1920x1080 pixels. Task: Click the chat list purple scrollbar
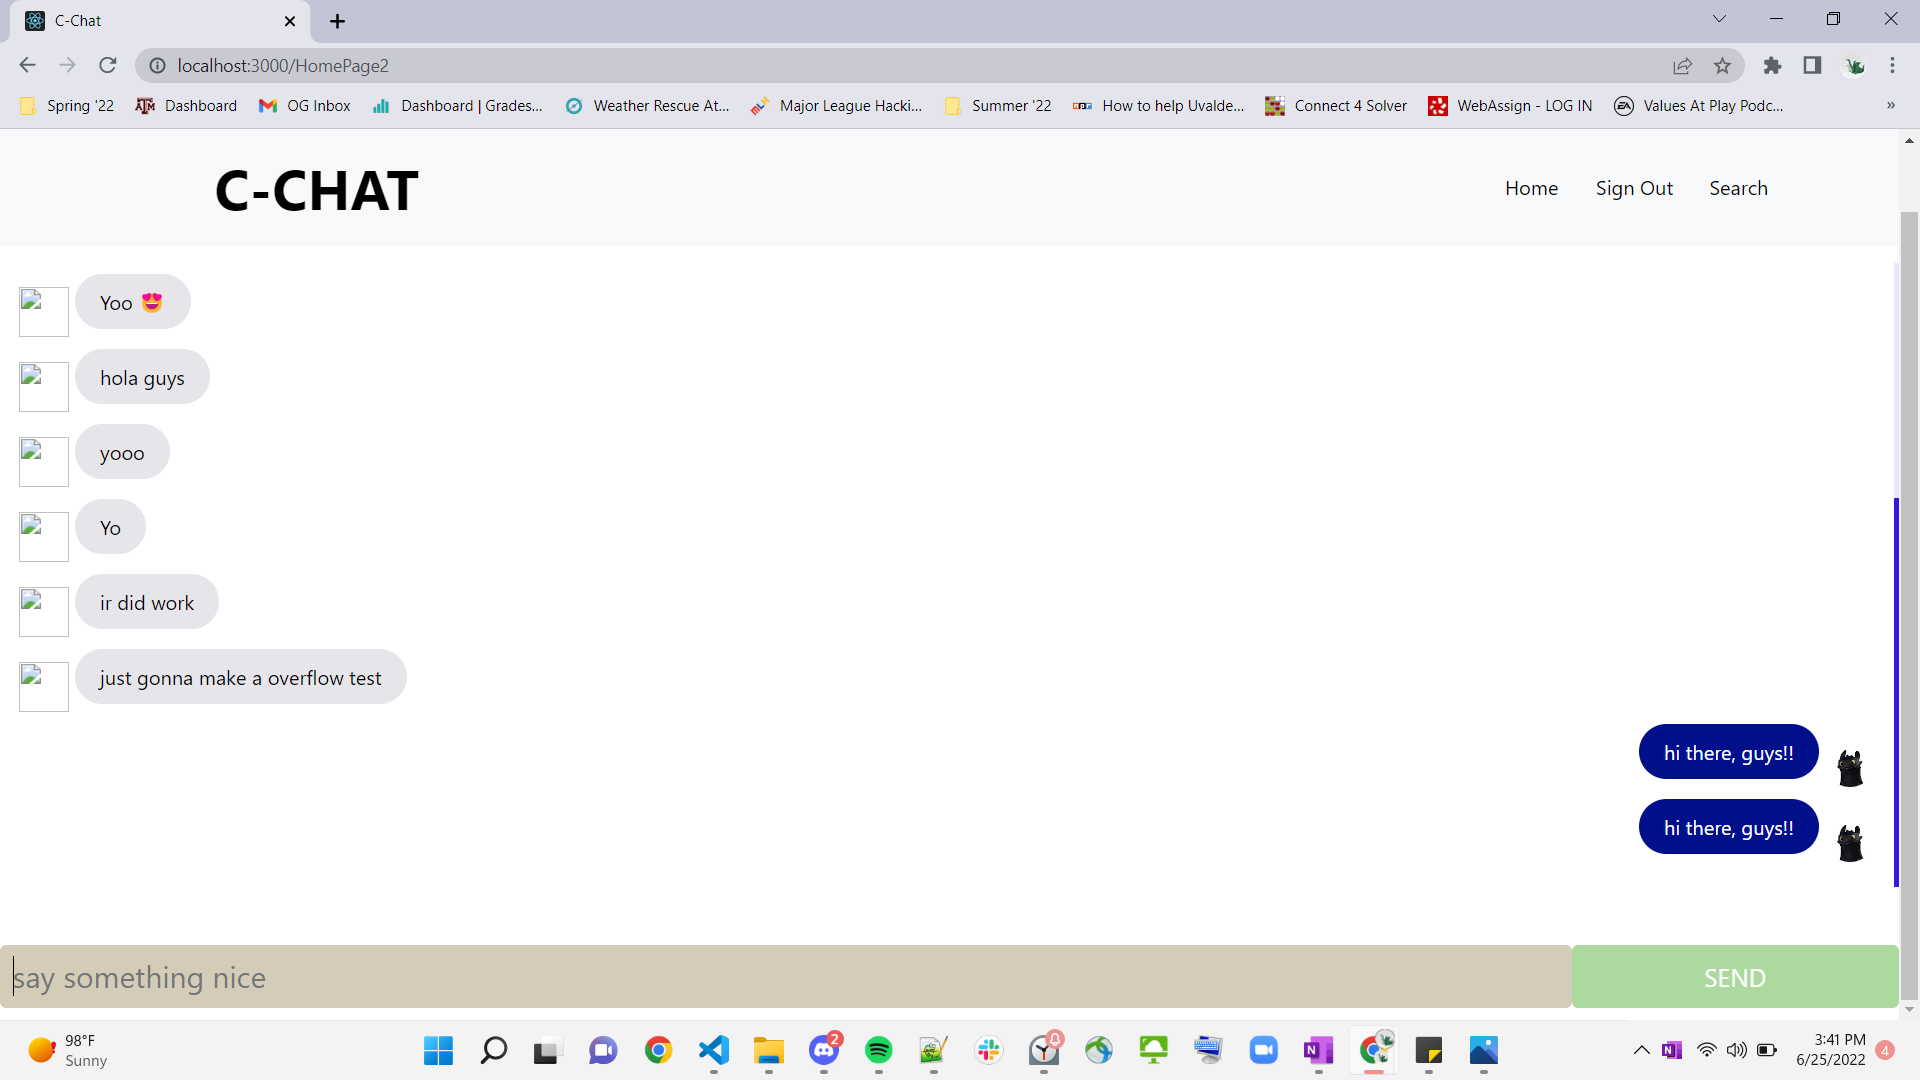(1896, 690)
